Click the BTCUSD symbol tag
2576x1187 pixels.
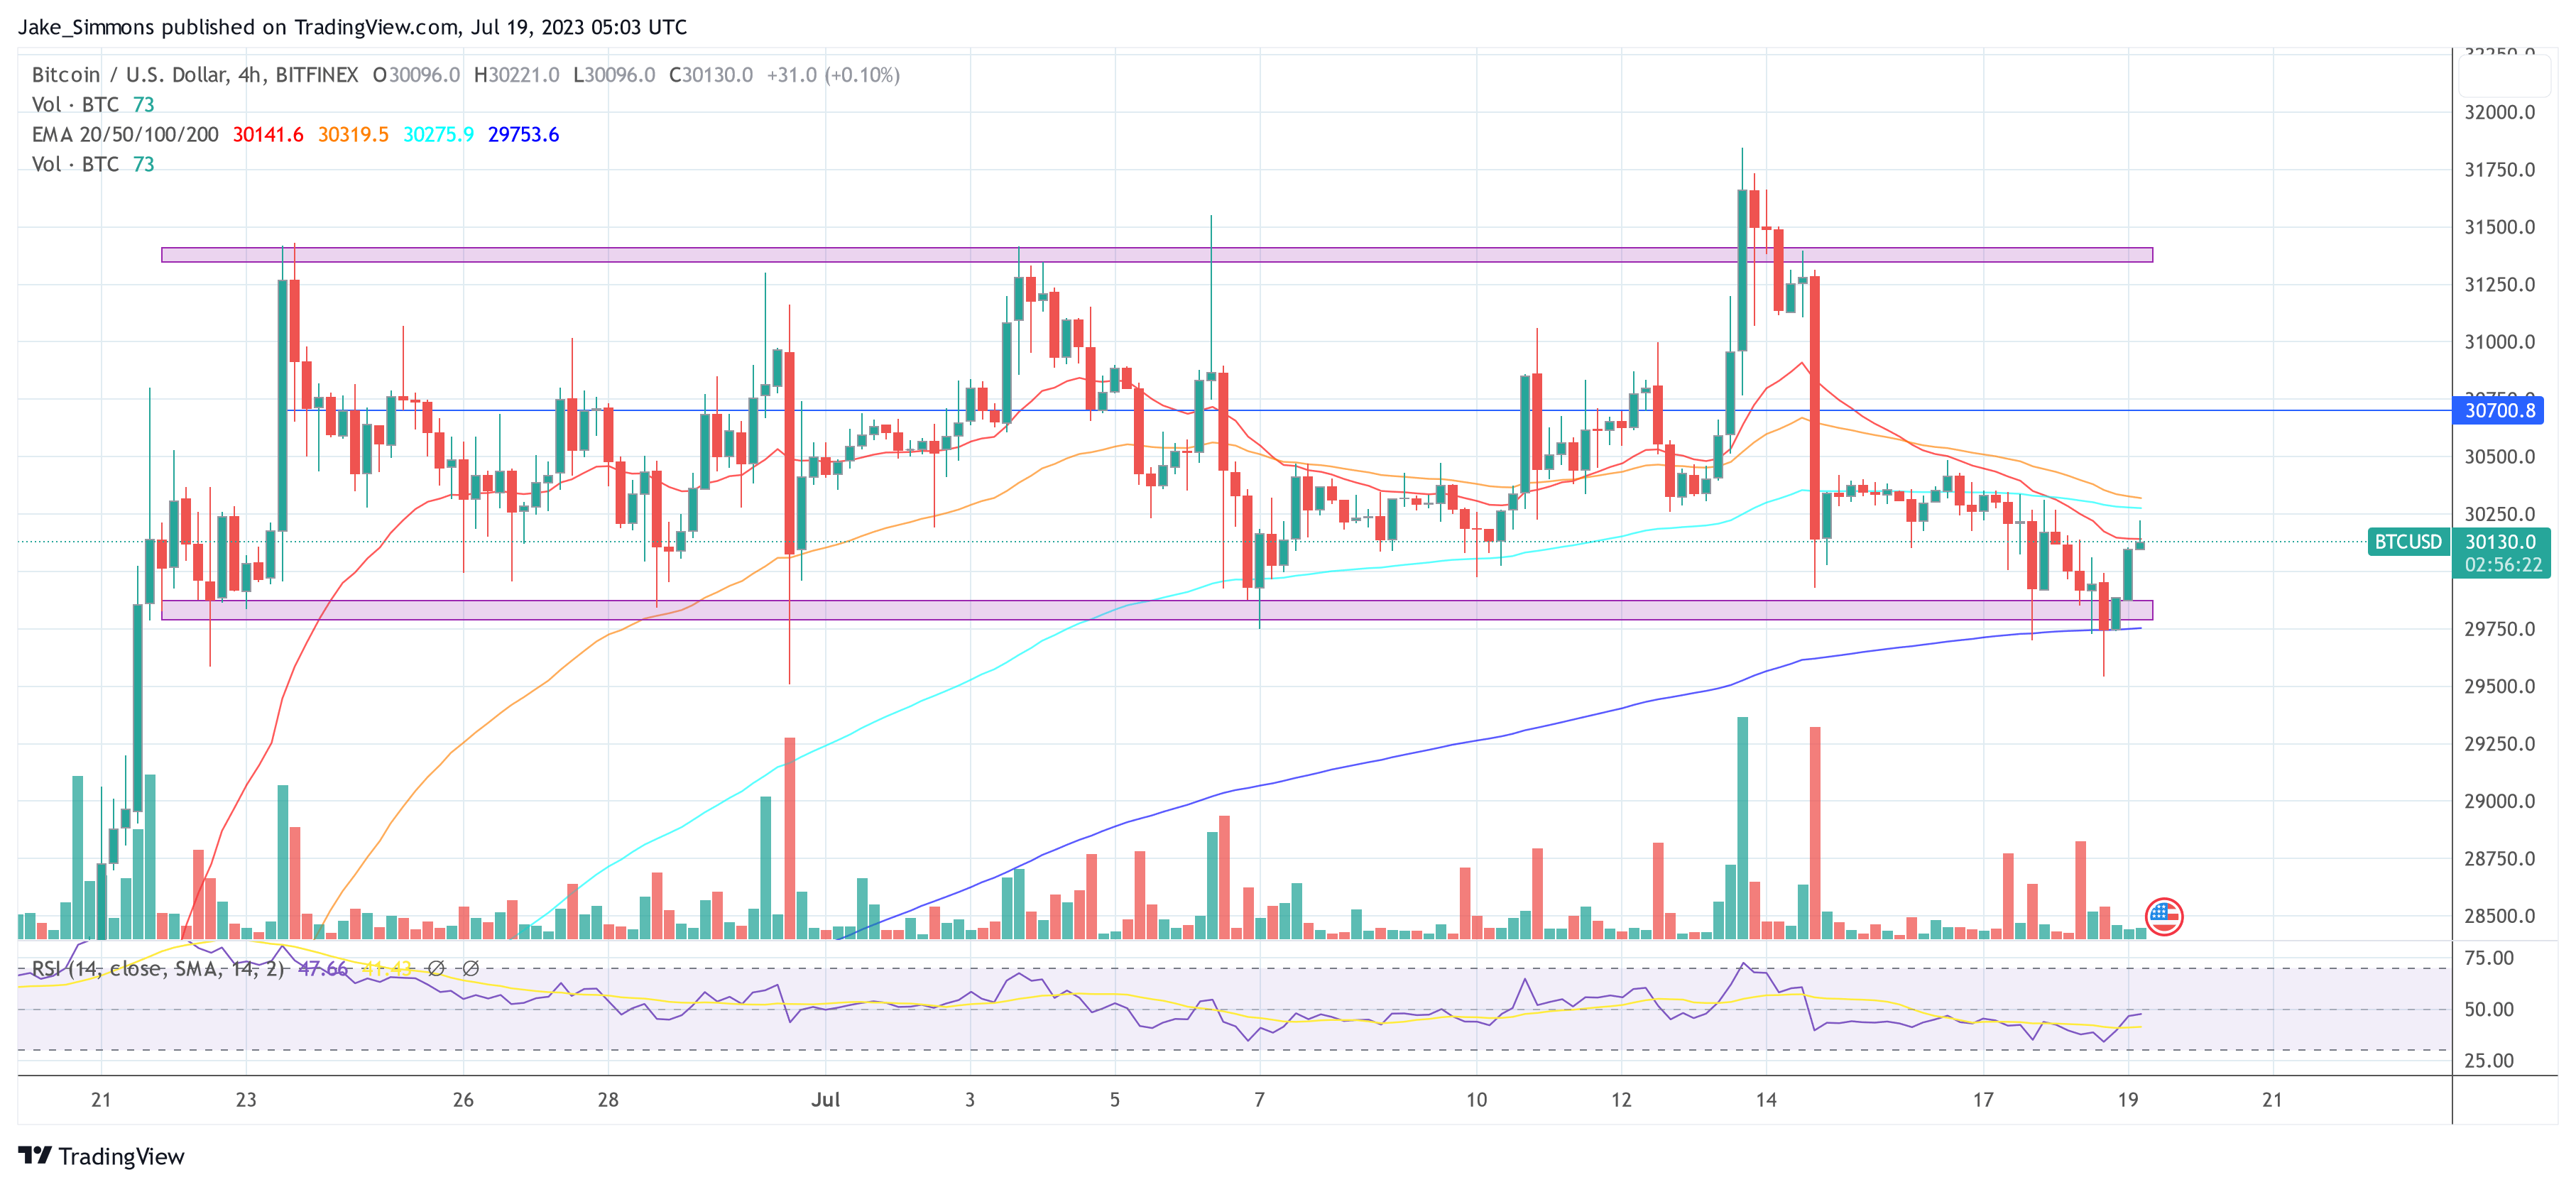2407,541
